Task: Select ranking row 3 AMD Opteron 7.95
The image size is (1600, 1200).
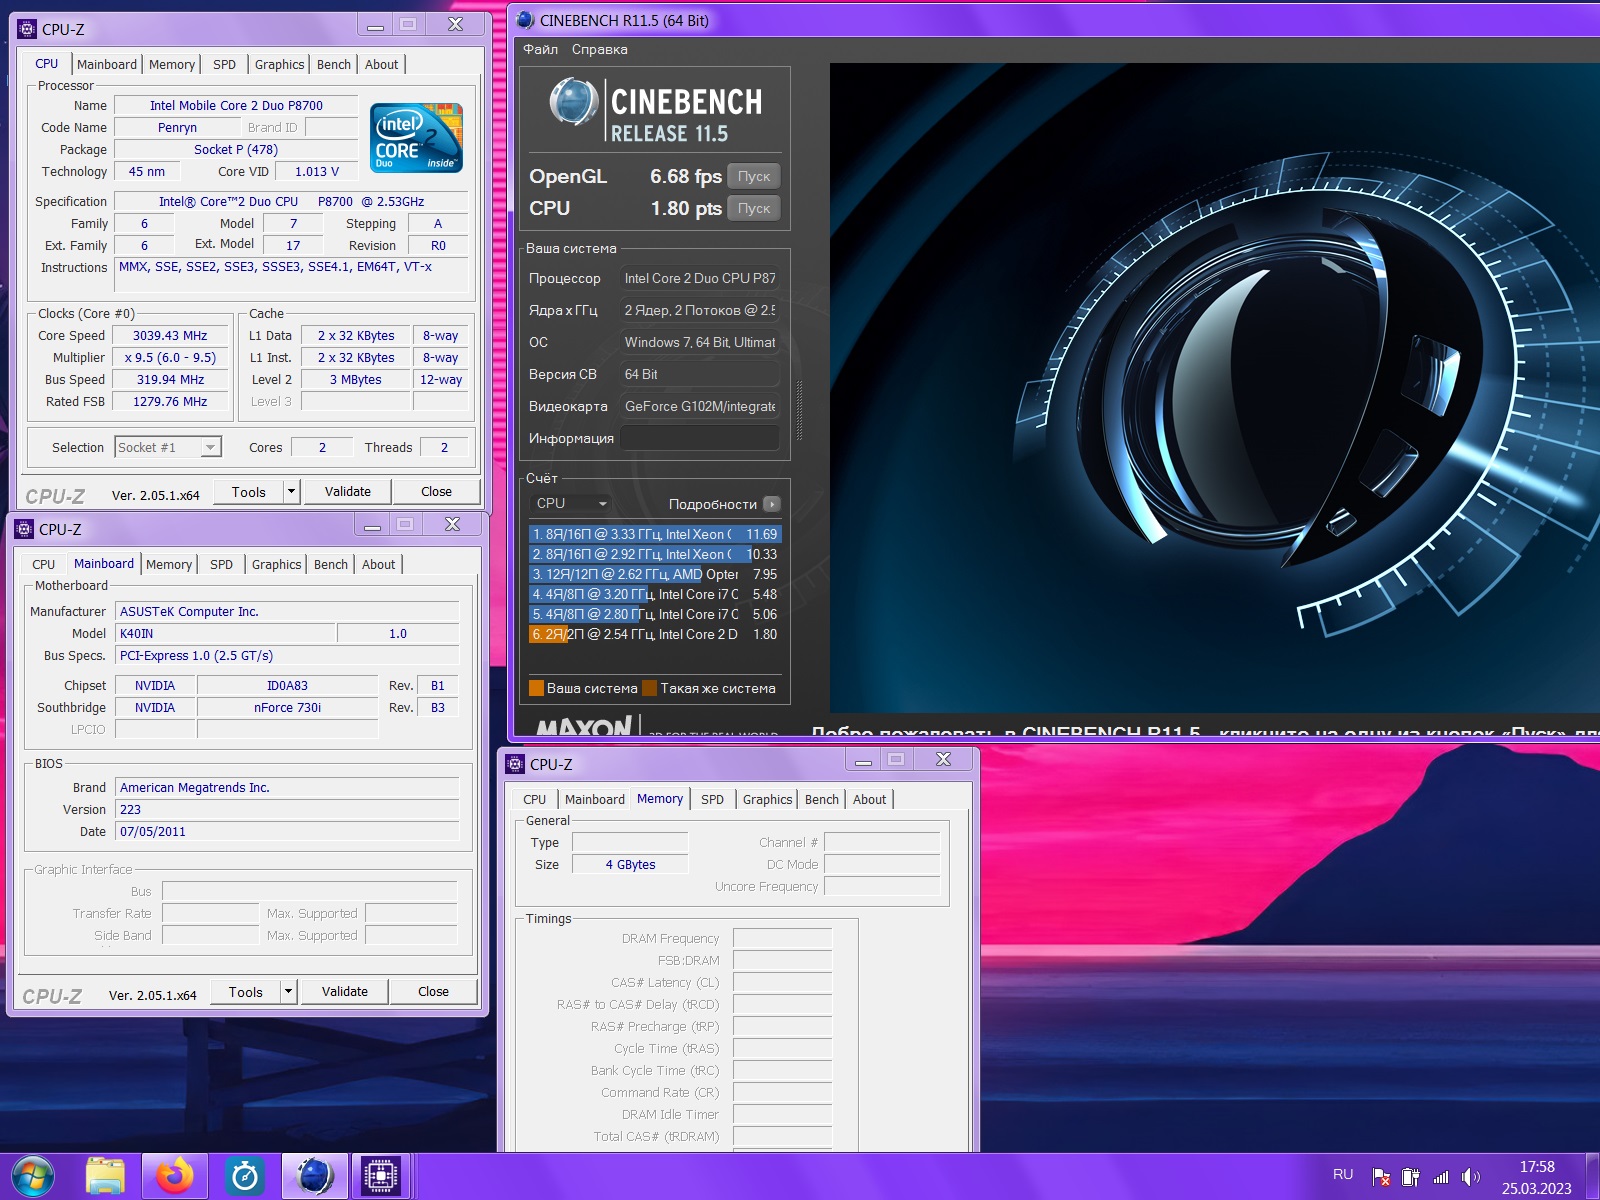Action: pyautogui.click(x=654, y=574)
